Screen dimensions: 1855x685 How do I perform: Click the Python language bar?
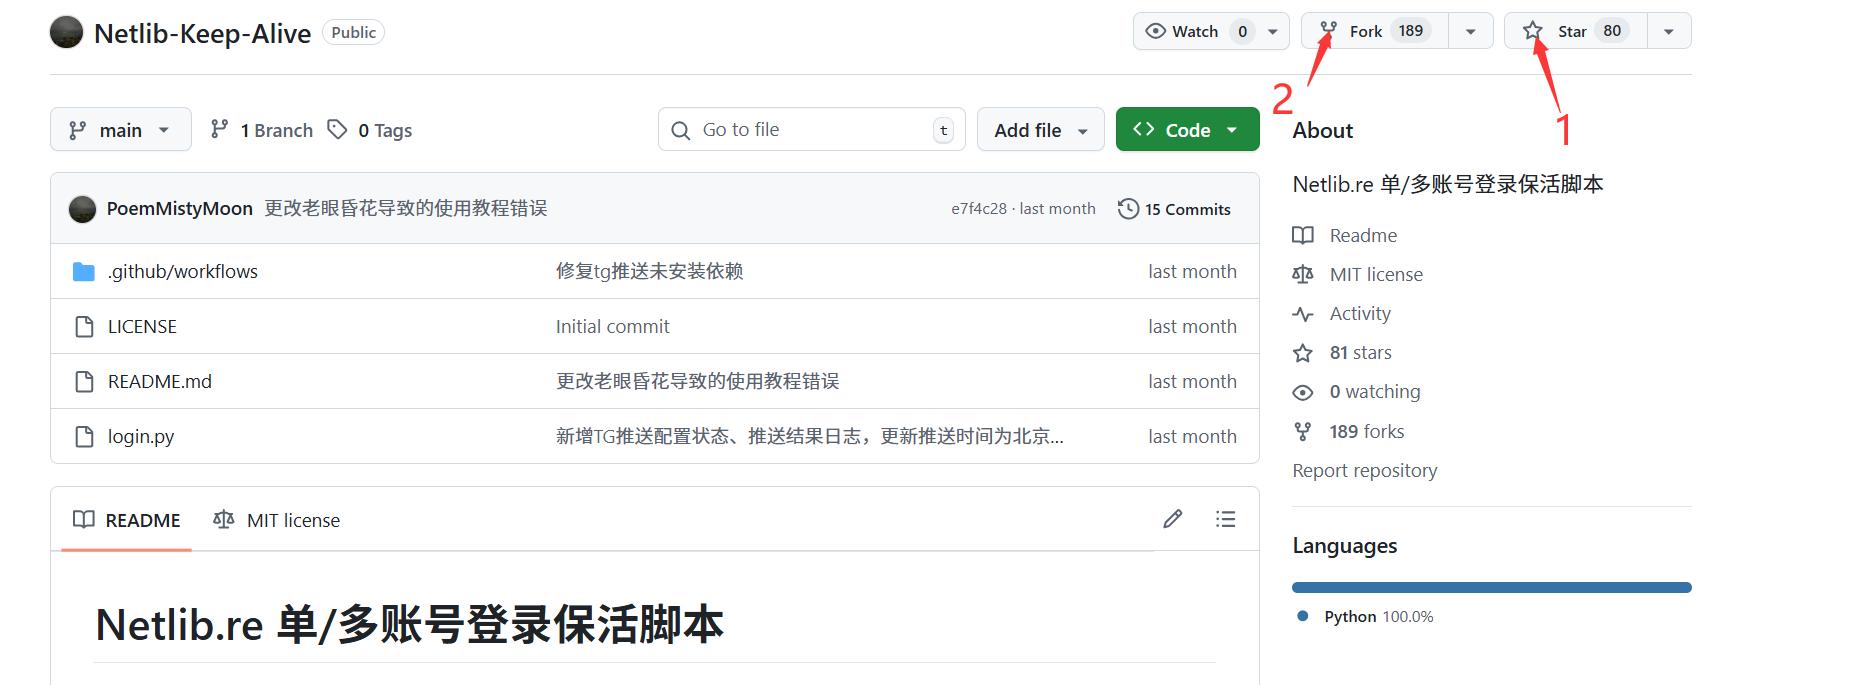(x=1491, y=588)
